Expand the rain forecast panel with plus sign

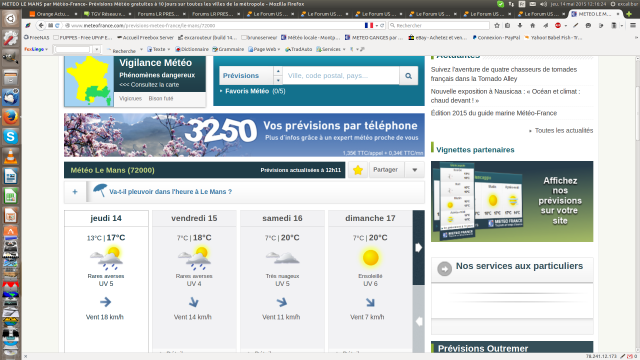tap(75, 191)
